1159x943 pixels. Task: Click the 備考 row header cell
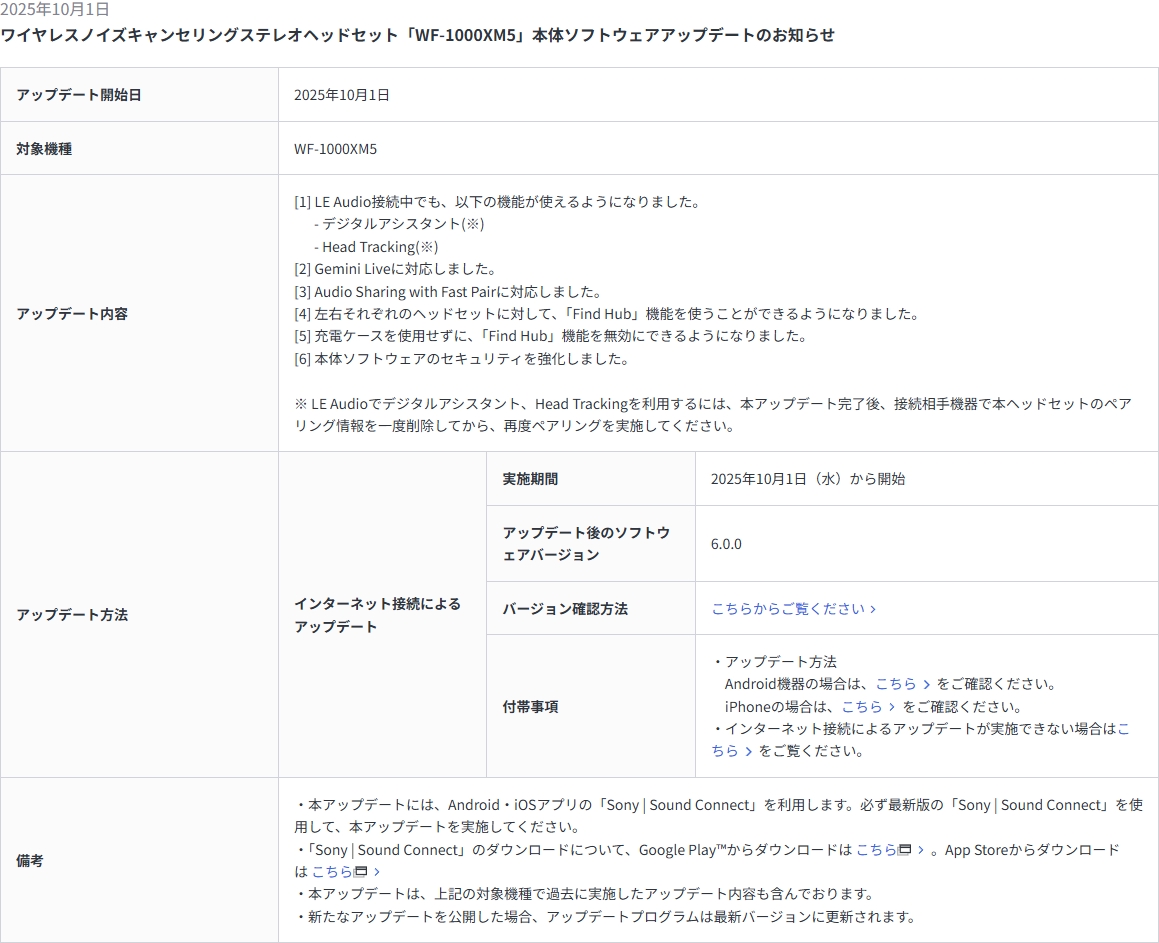coord(30,861)
